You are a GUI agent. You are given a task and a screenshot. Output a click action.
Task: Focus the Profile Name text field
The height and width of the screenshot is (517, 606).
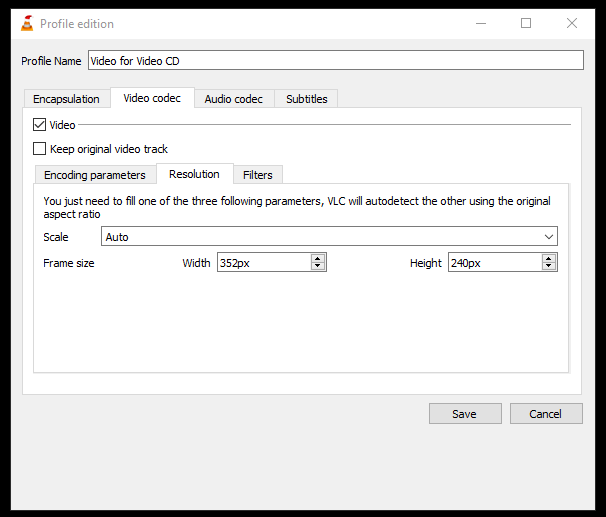(x=336, y=60)
